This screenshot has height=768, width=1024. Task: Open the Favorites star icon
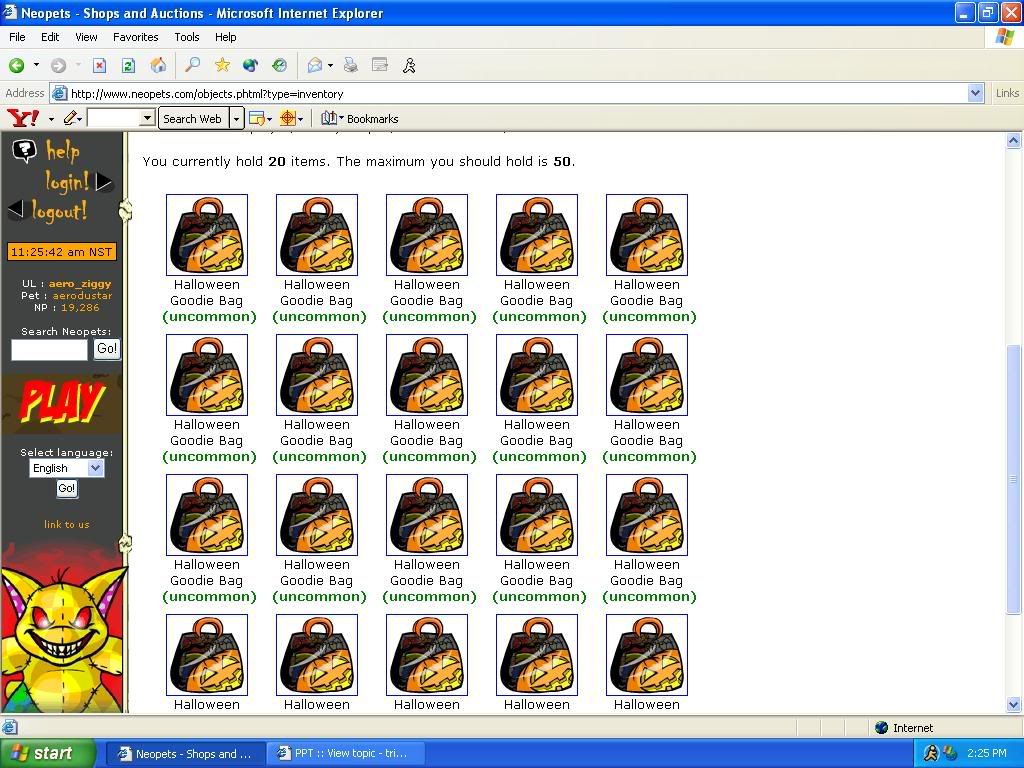(x=222, y=65)
